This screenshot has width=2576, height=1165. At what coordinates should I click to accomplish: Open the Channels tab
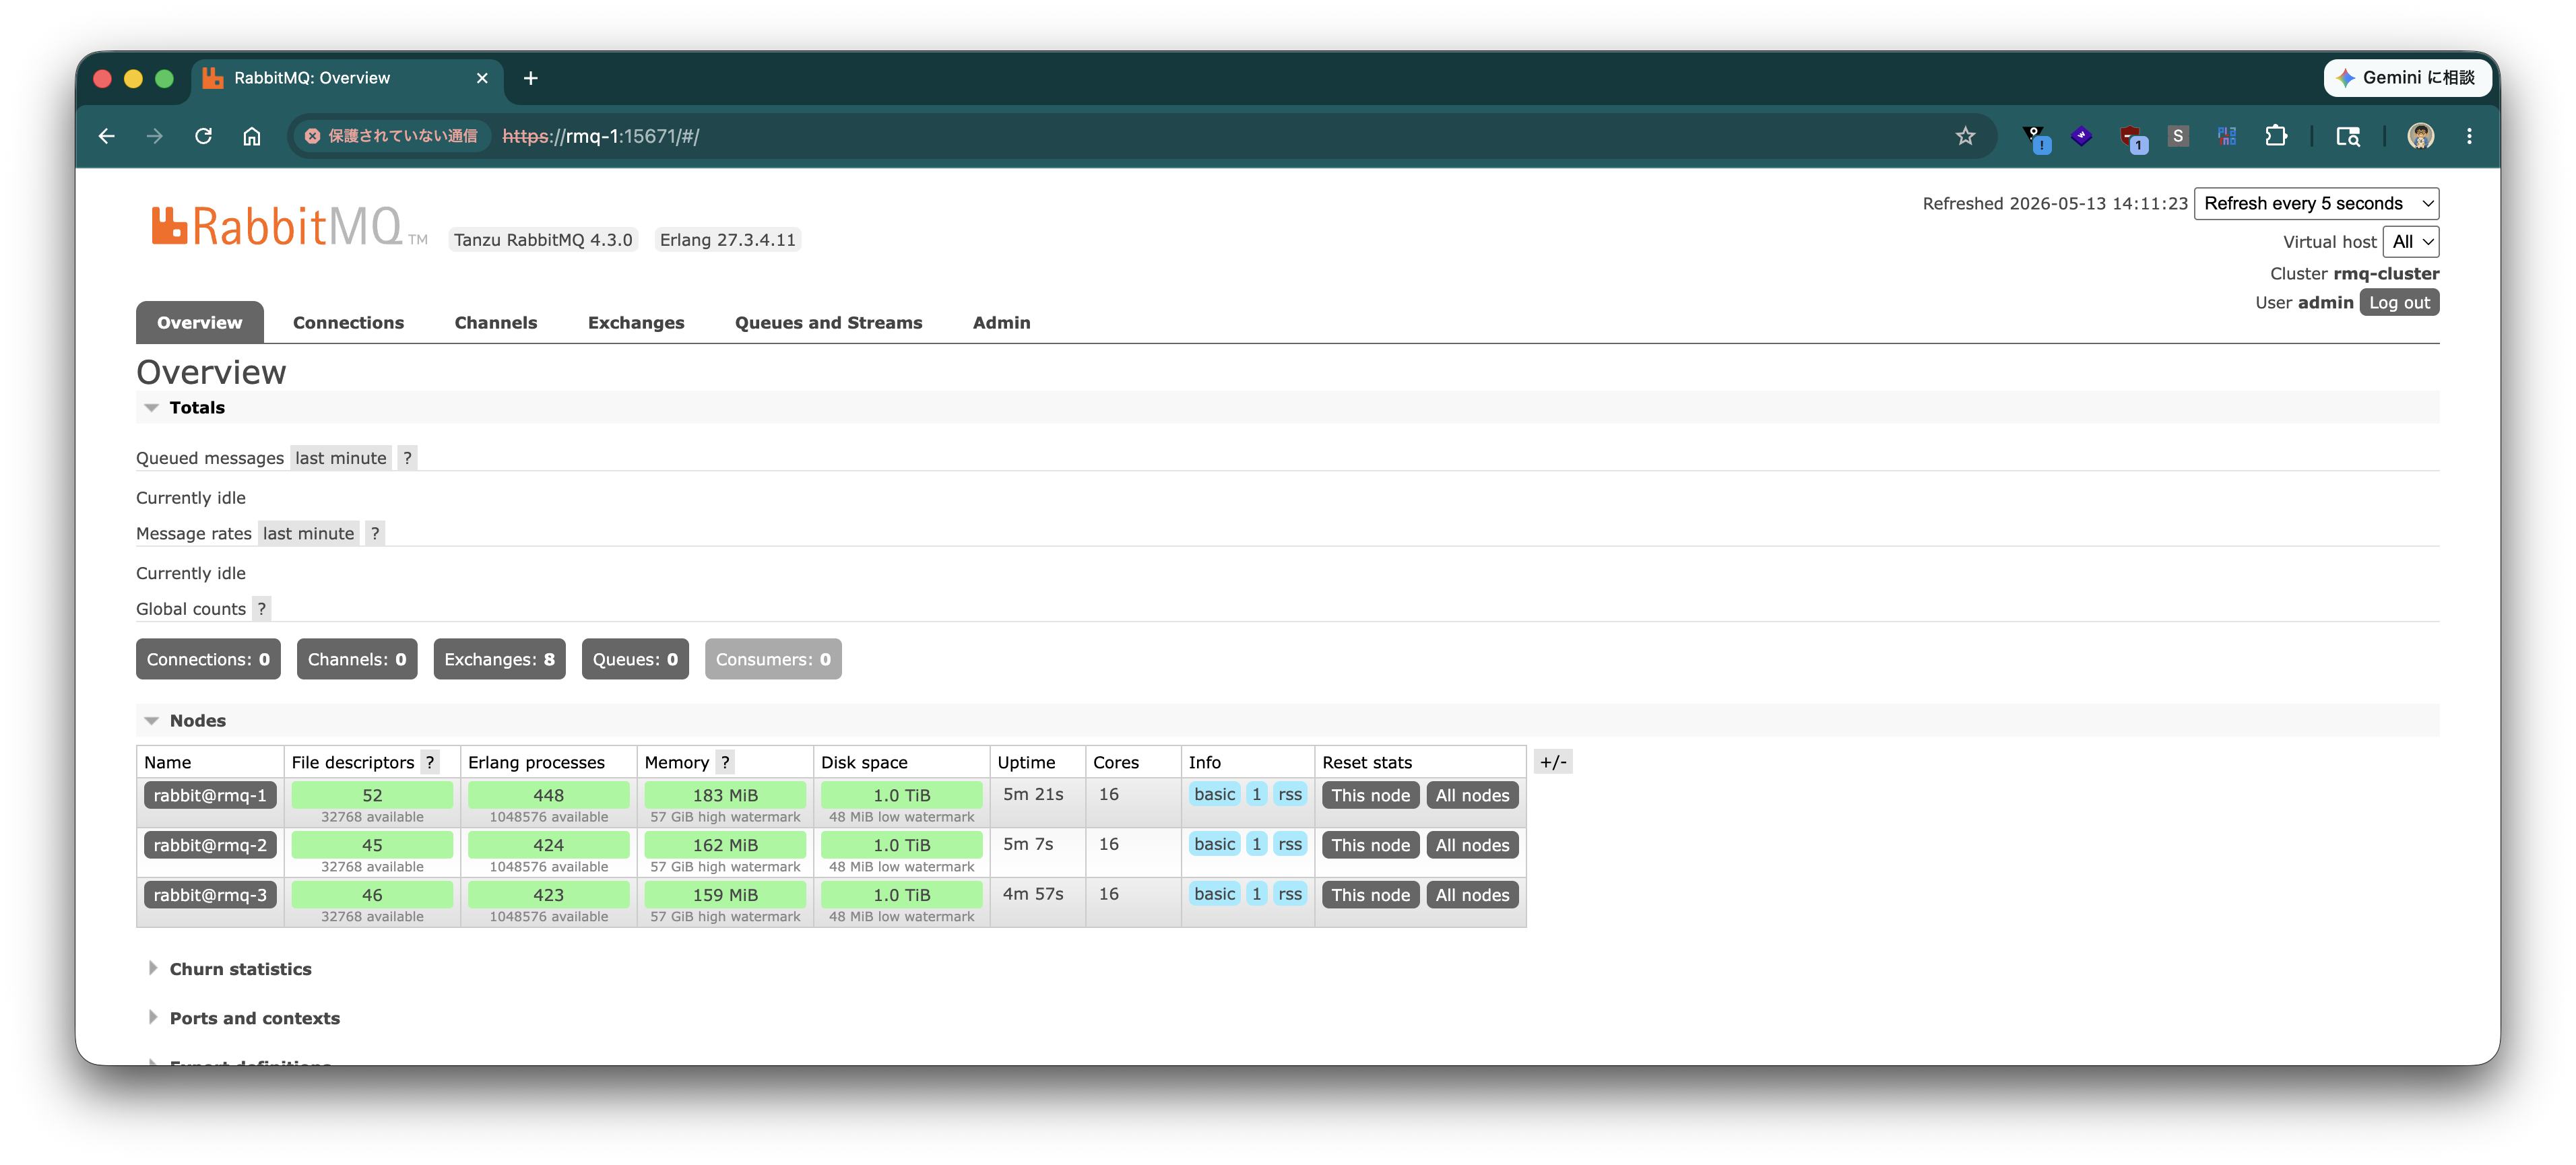point(495,322)
